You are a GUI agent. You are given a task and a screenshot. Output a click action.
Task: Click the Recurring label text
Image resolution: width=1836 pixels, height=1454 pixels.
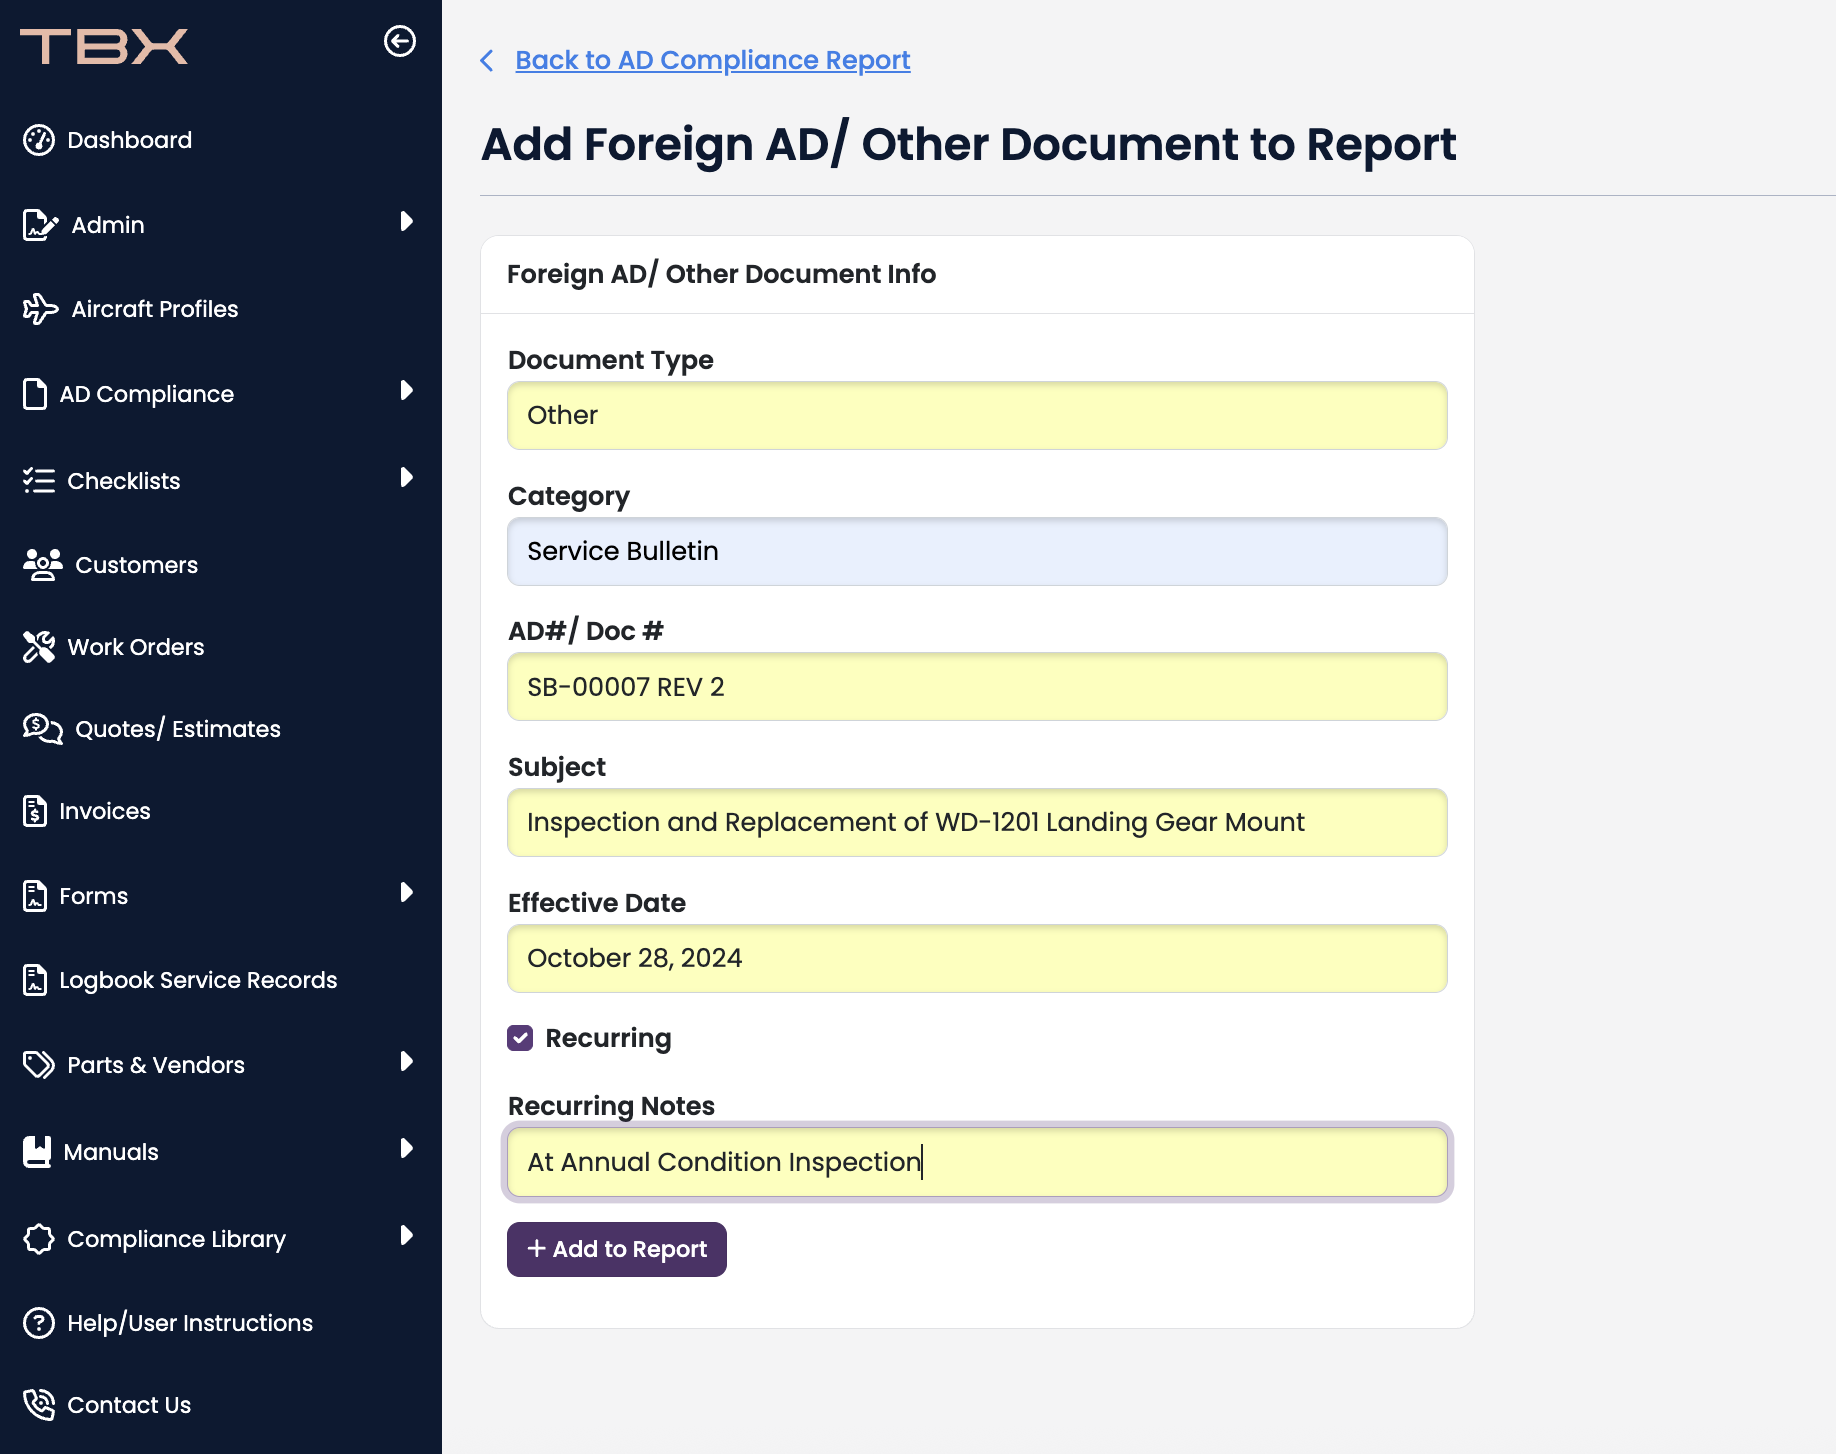pyautogui.click(x=608, y=1038)
